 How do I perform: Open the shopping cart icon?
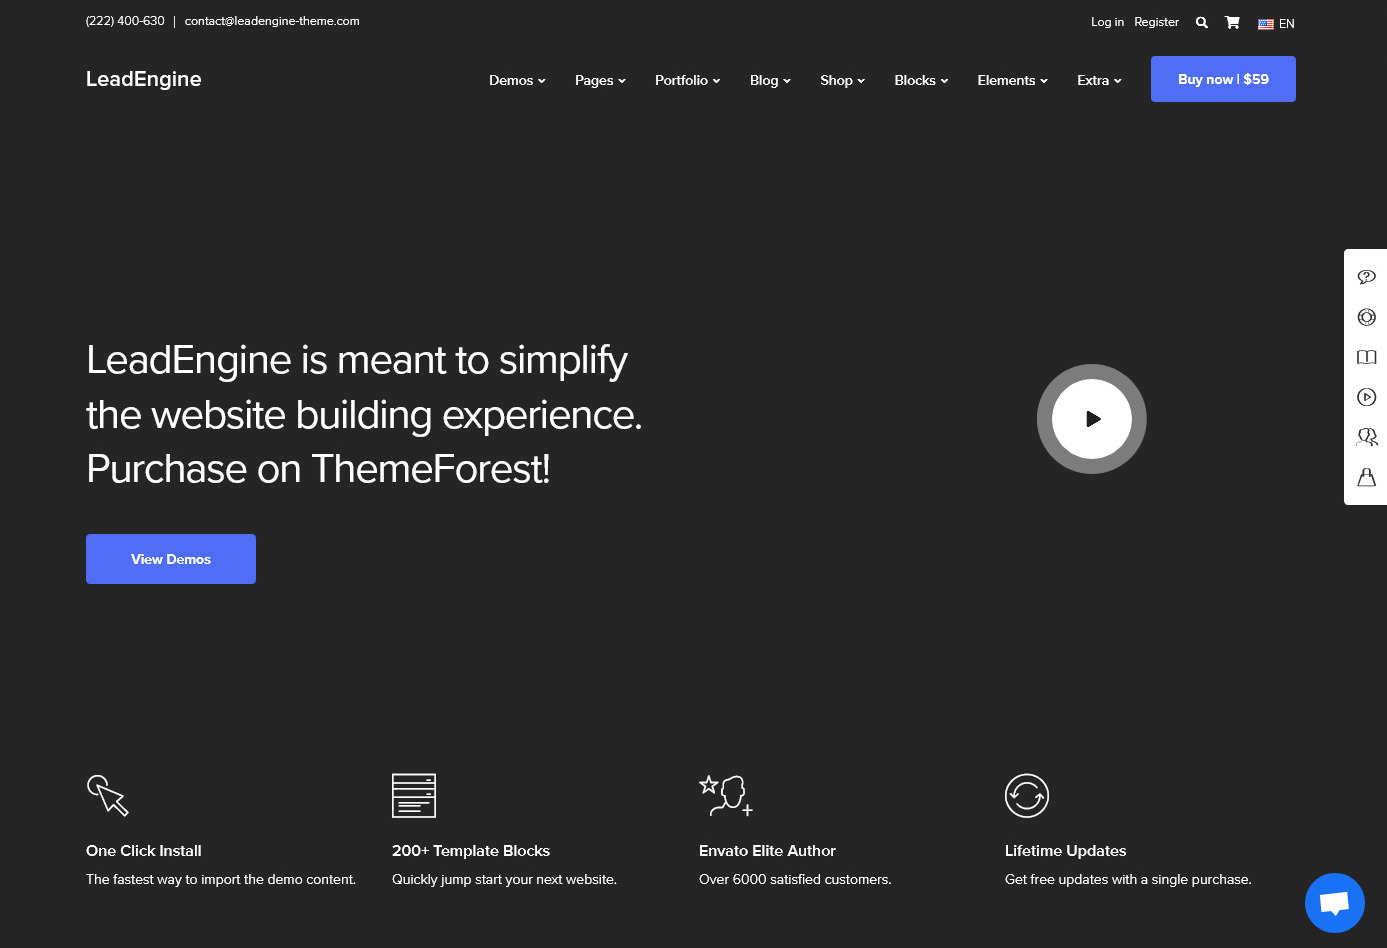pyautogui.click(x=1232, y=22)
